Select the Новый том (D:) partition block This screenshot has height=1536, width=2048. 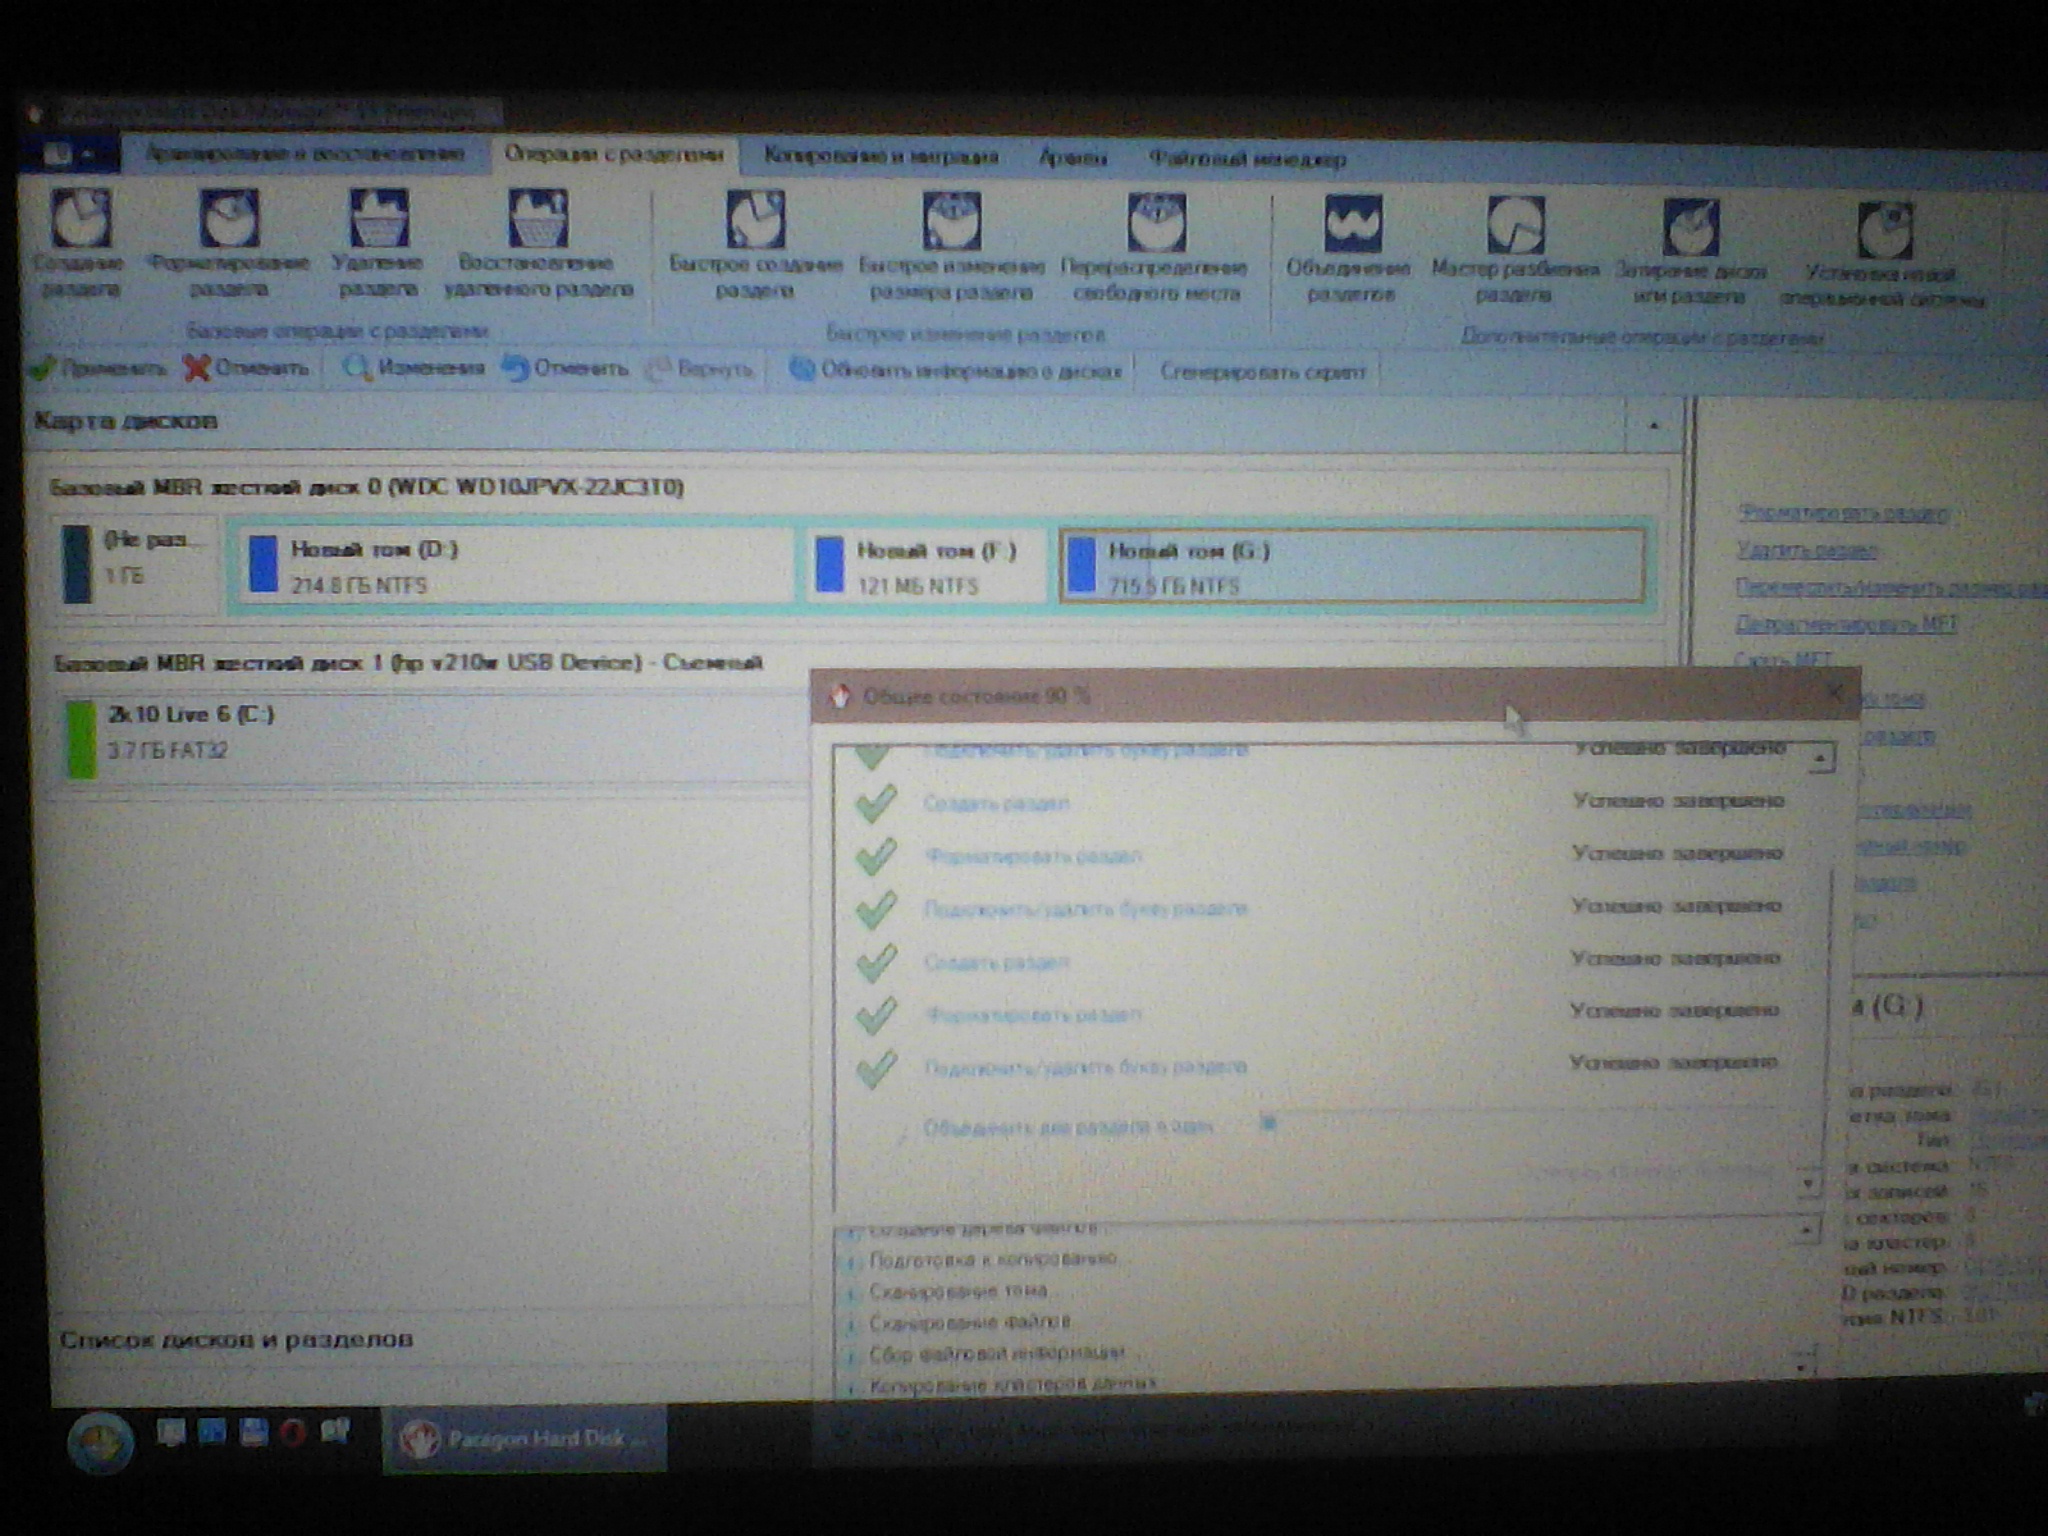pos(514,566)
